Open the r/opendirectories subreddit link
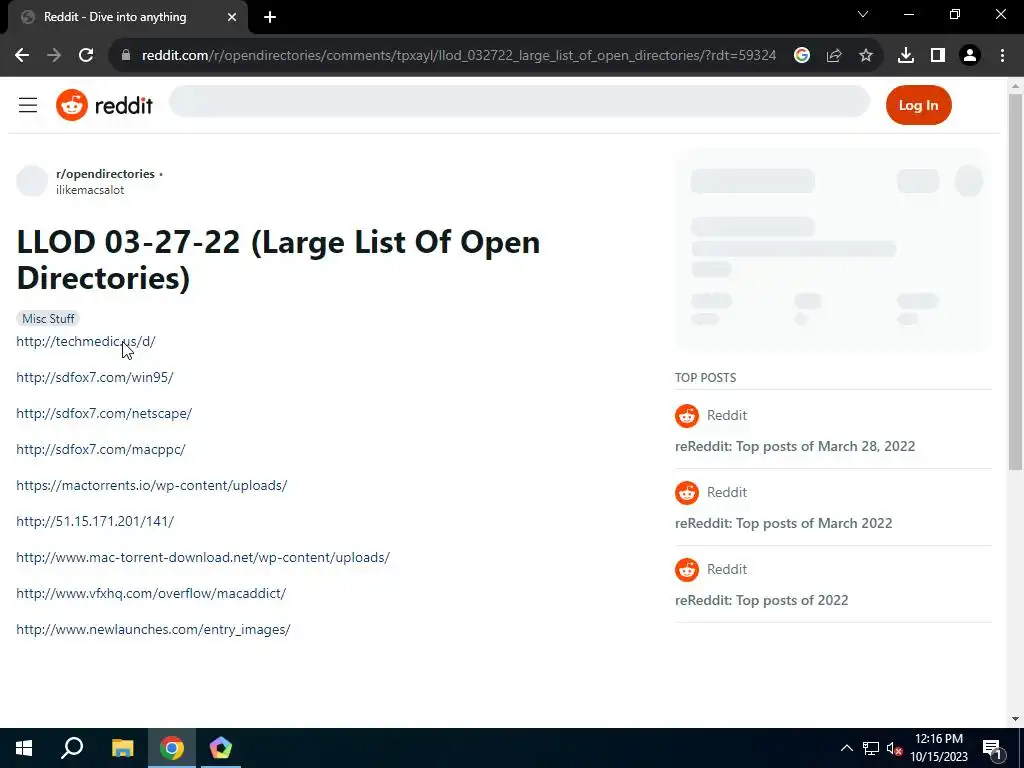Viewport: 1024px width, 768px height. coord(105,174)
